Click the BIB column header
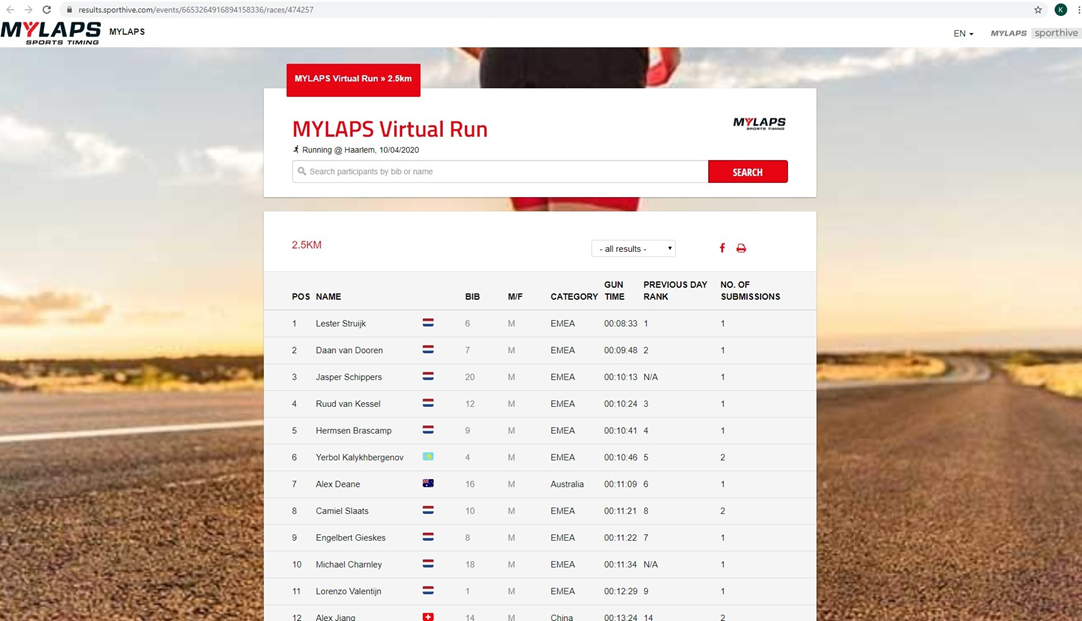The width and height of the screenshot is (1082, 621). [x=473, y=297]
